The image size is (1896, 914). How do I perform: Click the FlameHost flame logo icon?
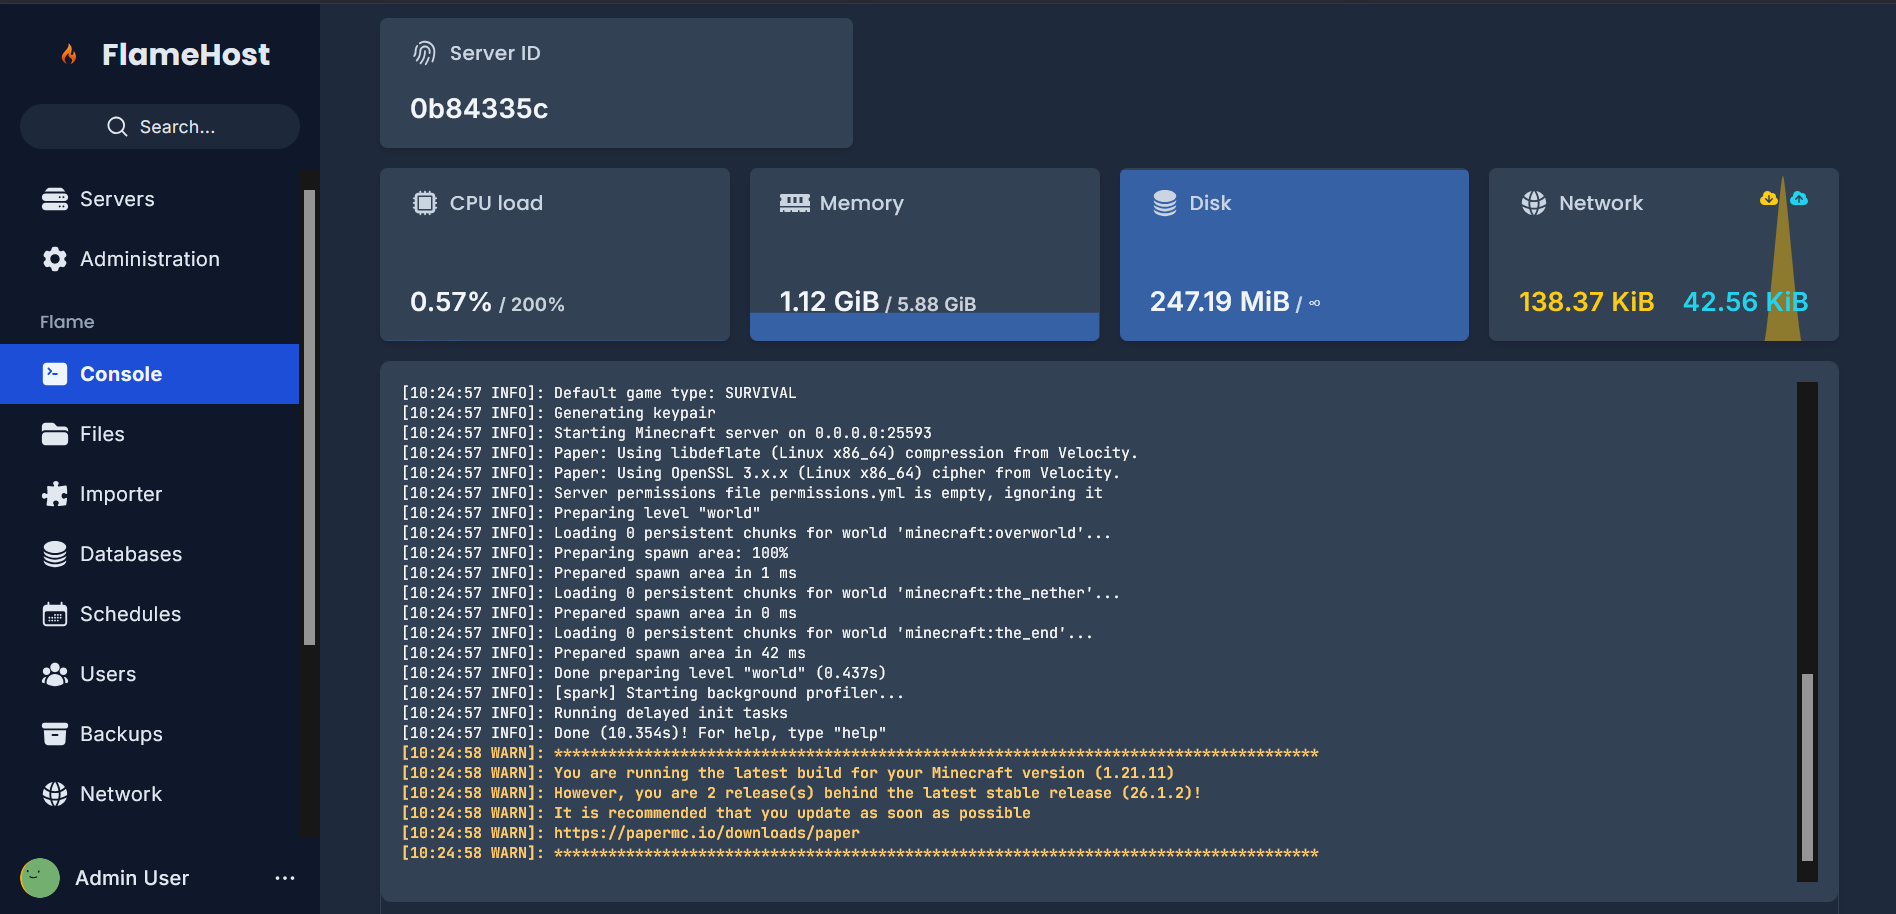(69, 54)
